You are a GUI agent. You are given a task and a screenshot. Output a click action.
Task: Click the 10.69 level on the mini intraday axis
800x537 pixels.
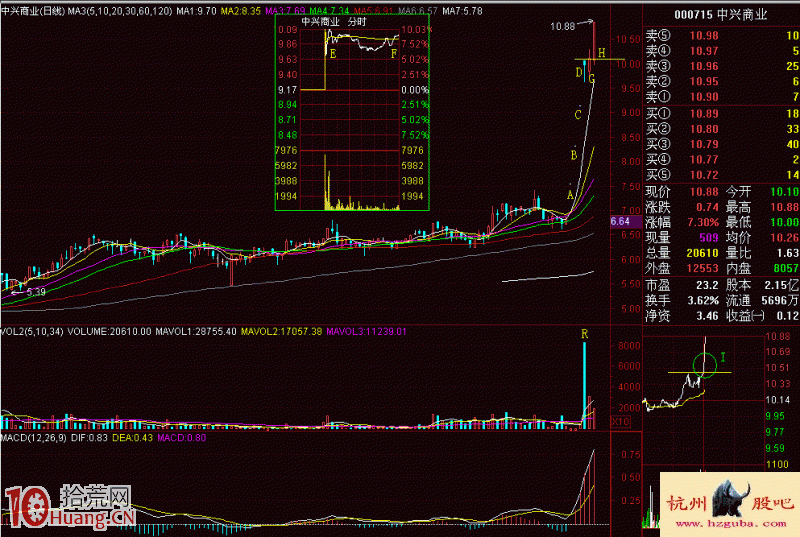[x=778, y=352]
